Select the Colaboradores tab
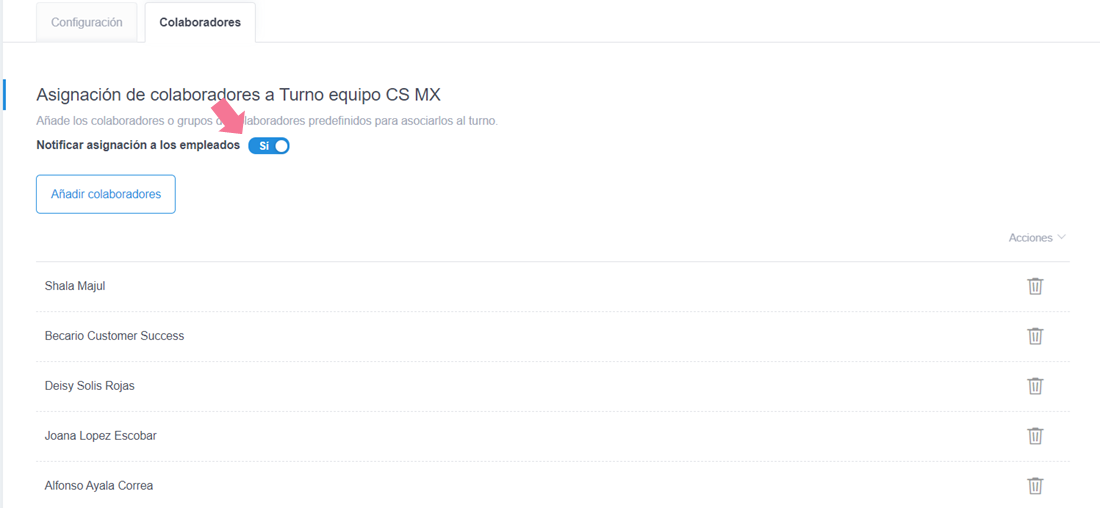1100x508 pixels. 200,22
